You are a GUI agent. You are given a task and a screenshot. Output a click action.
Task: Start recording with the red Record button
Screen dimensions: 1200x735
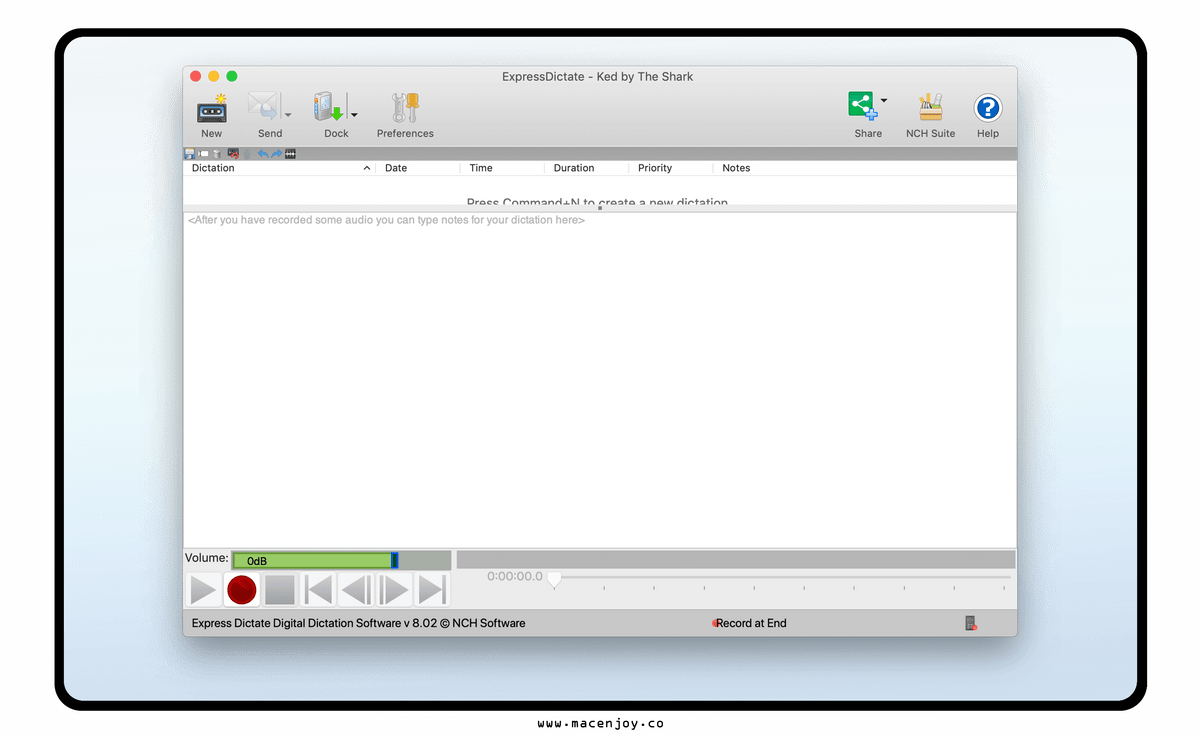coord(242,590)
